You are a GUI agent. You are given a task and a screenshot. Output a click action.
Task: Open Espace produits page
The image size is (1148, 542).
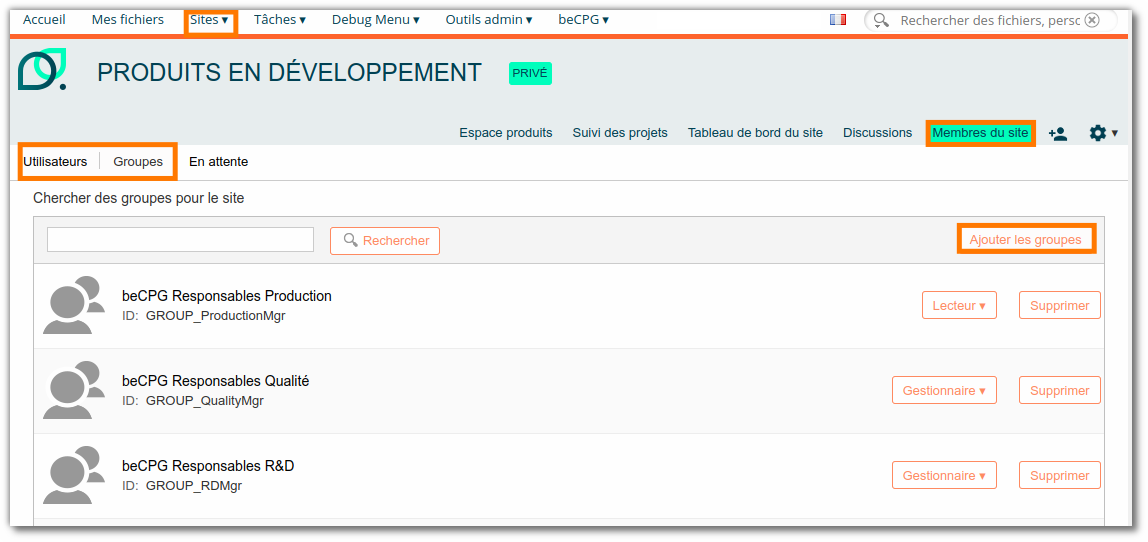pyautogui.click(x=506, y=133)
